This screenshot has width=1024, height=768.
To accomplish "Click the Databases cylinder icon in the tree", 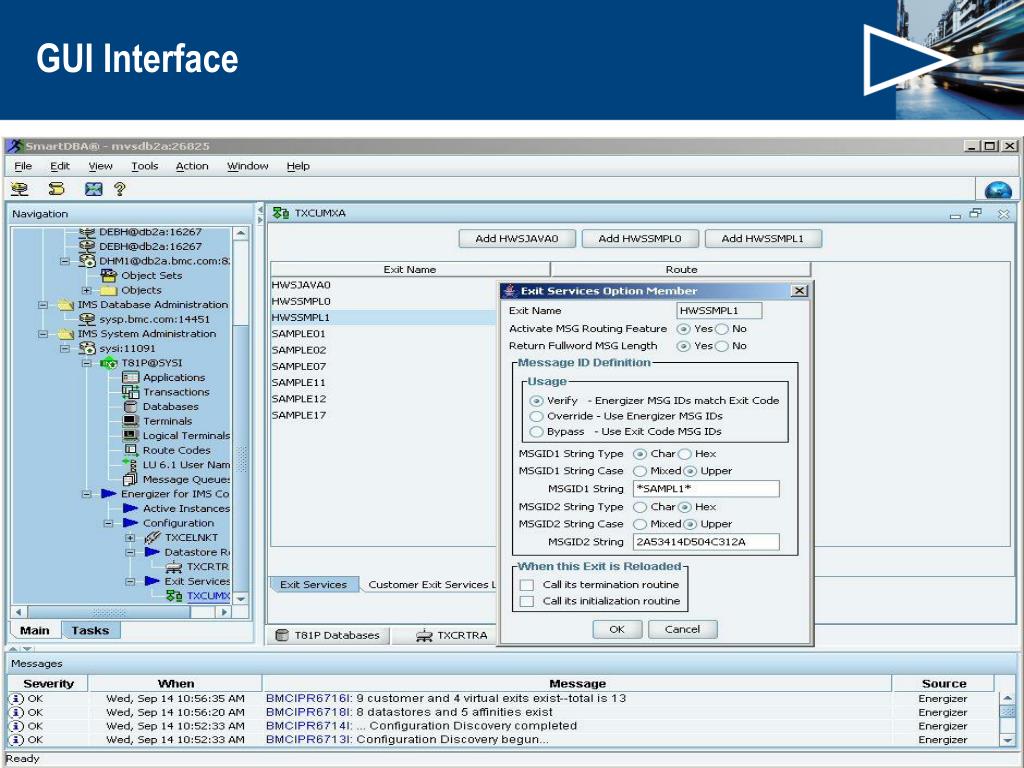I will pos(131,406).
